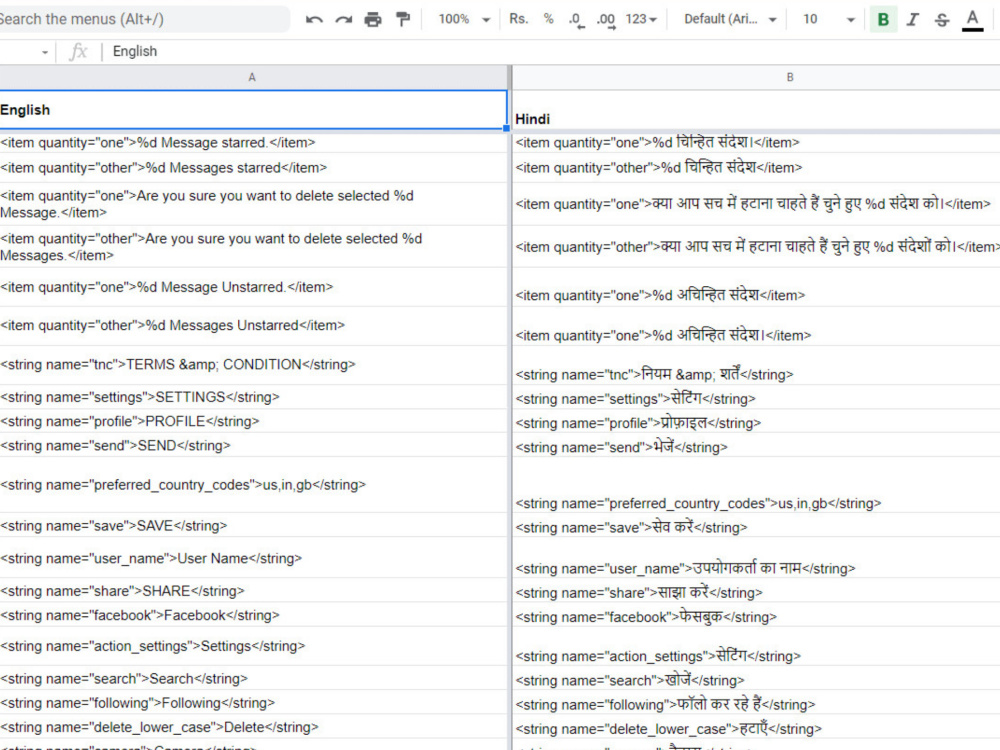Click the Print icon
Viewport: 1000px width, 750px height.
[373, 19]
